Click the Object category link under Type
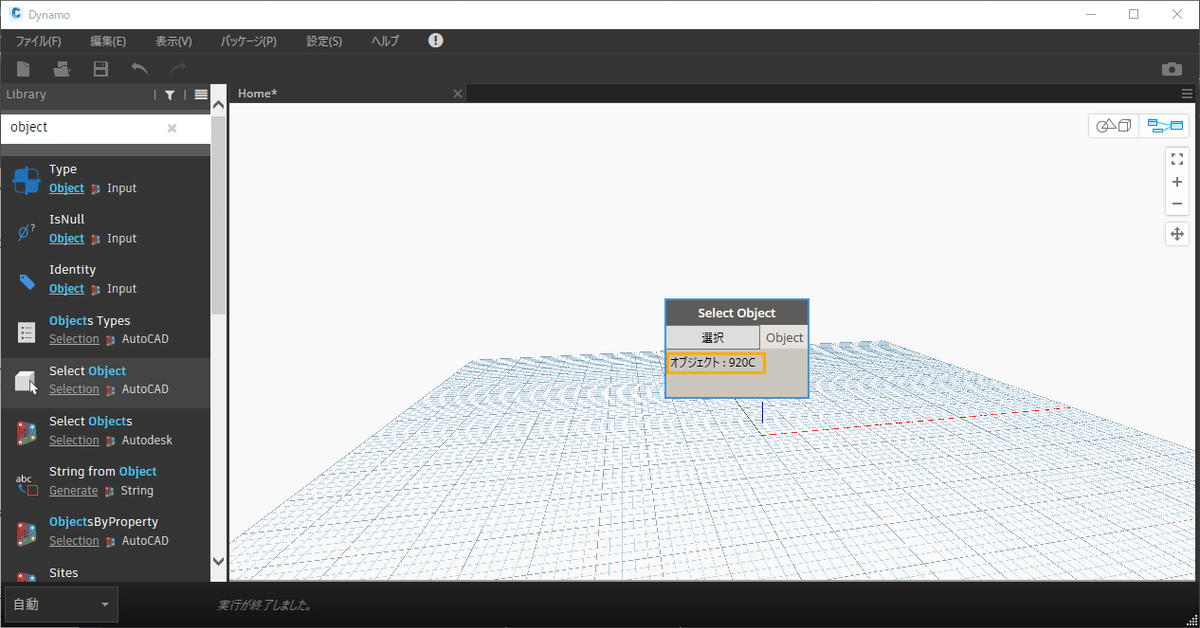This screenshot has height=628, width=1200. click(67, 188)
